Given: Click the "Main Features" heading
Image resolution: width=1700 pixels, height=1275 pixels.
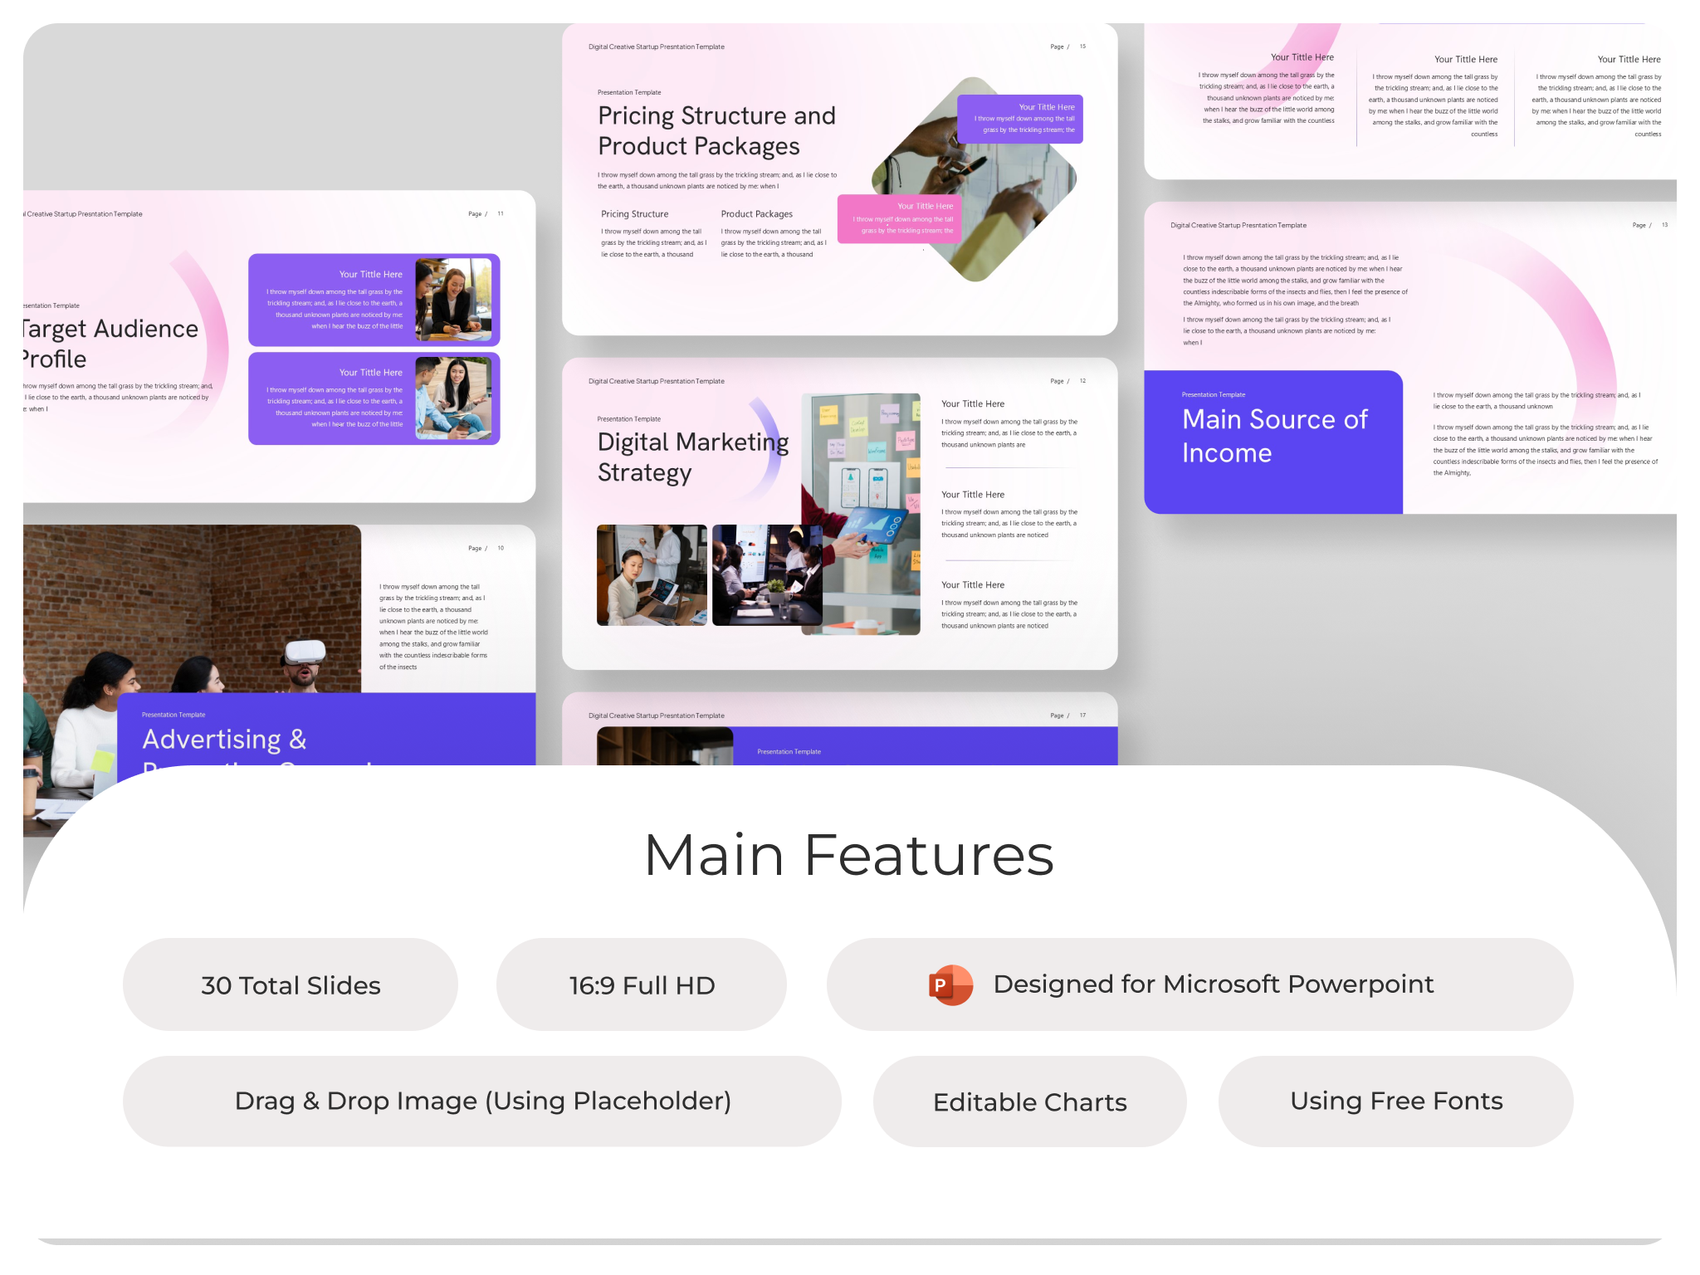Looking at the screenshot, I should click(849, 855).
